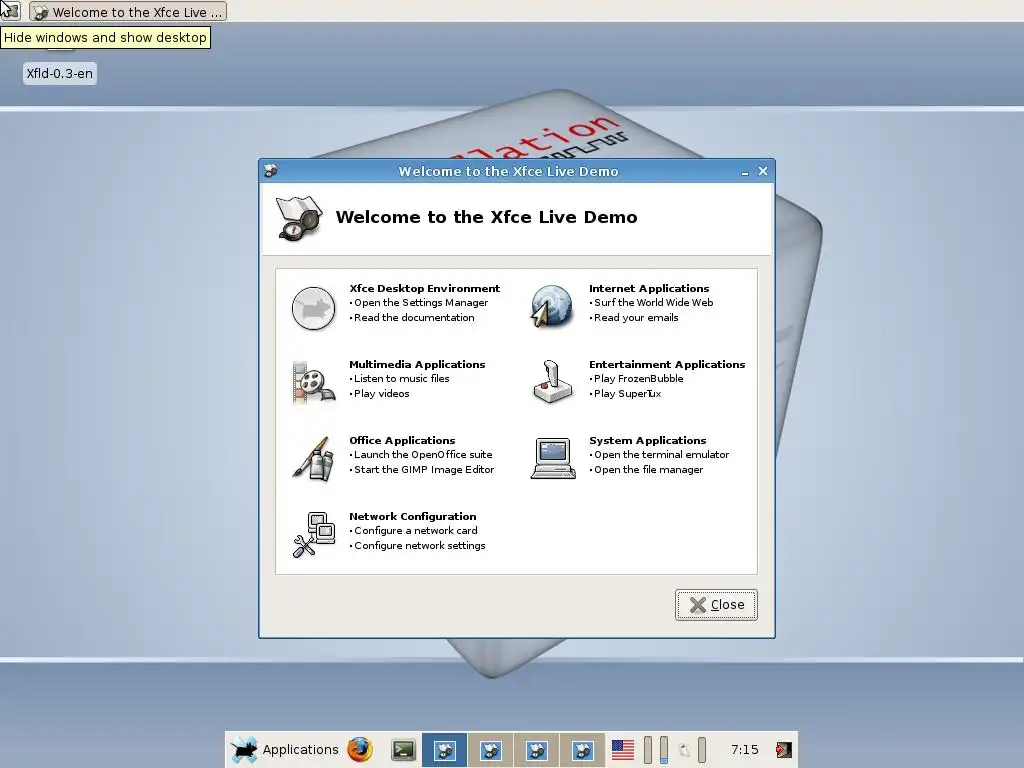
Task: Select the Welcome to the Xfce Live taskbar entry
Action: (128, 12)
